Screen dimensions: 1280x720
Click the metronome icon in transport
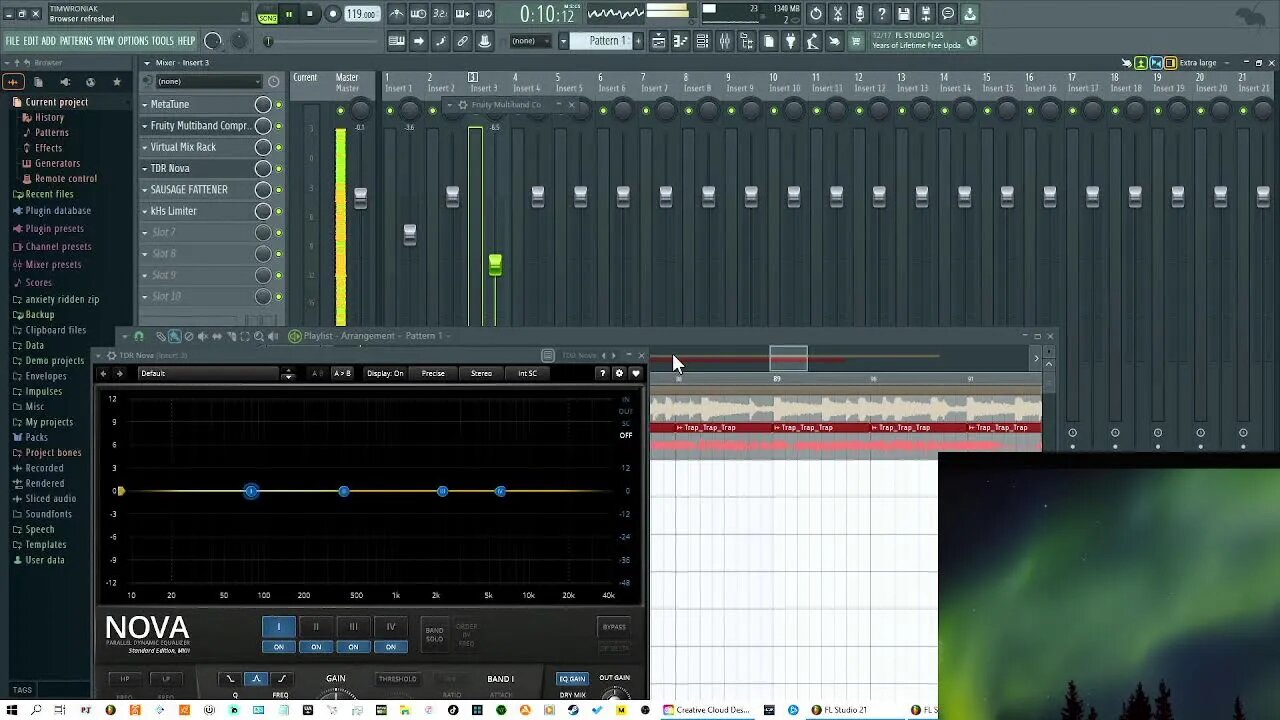point(397,14)
